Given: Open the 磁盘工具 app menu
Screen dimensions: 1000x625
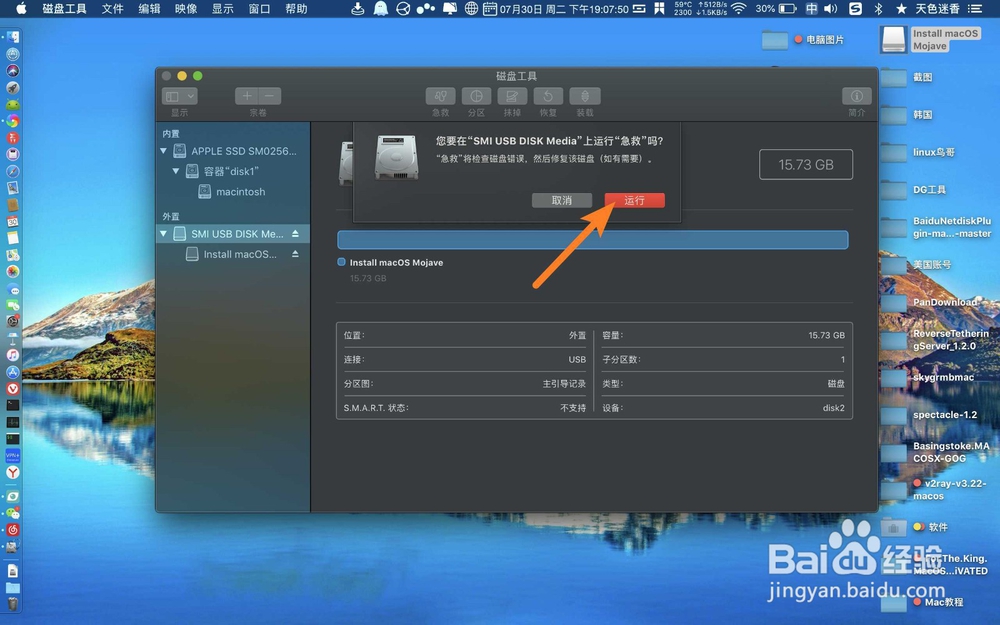Looking at the screenshot, I should tap(64, 9).
